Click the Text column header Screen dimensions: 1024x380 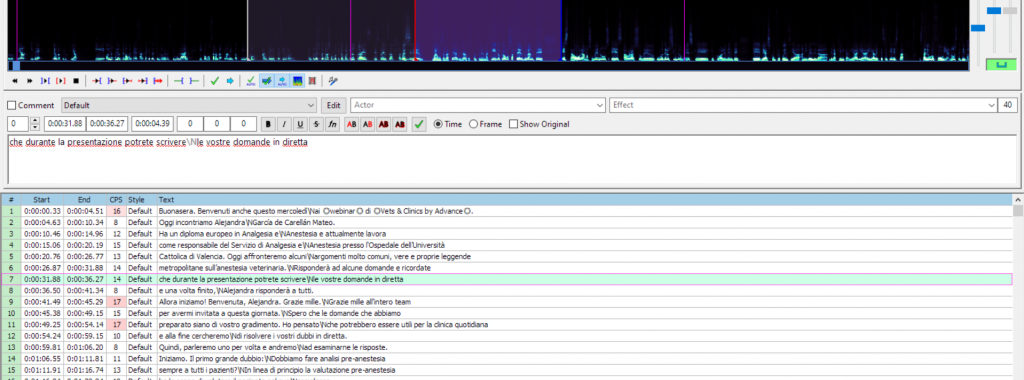click(584, 200)
